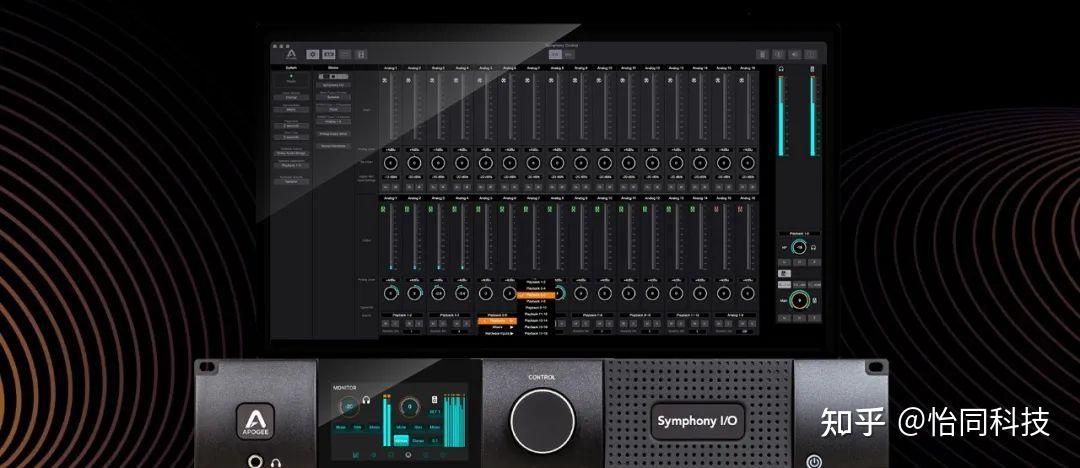Open Playback 9-10 output source dropdown

coord(639,315)
